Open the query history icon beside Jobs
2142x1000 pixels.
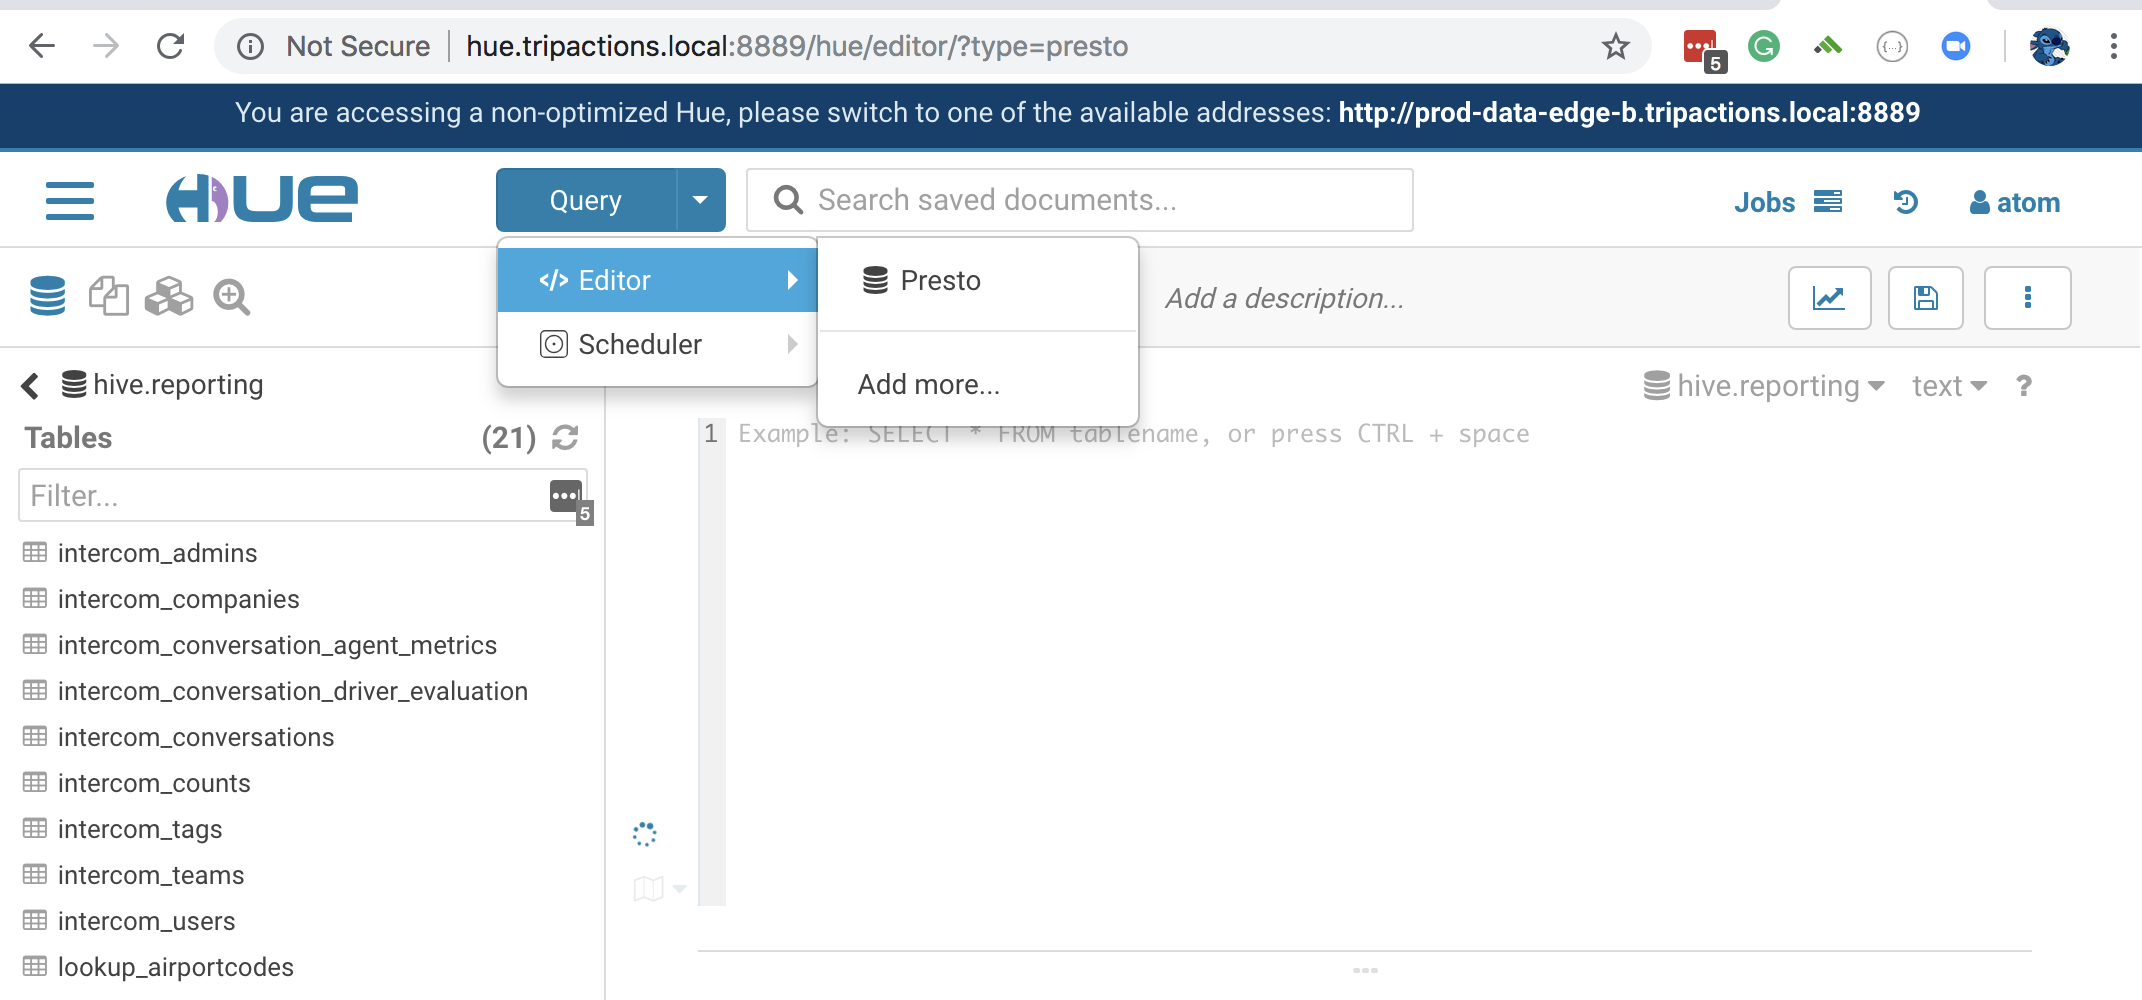(x=1906, y=201)
